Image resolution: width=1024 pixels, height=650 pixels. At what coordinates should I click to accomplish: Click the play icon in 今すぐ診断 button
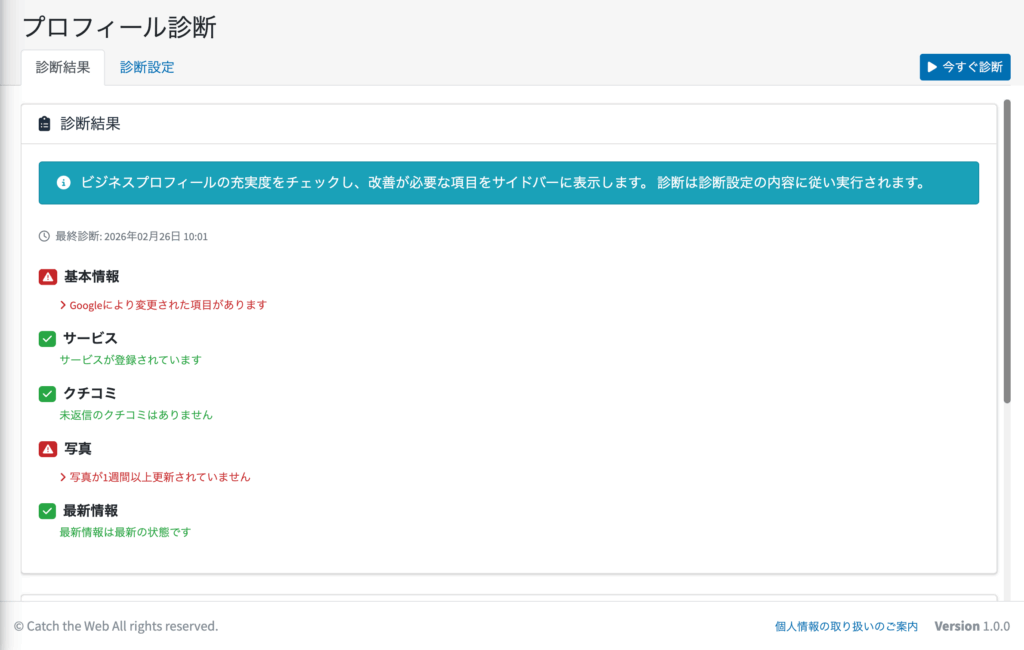coord(932,67)
